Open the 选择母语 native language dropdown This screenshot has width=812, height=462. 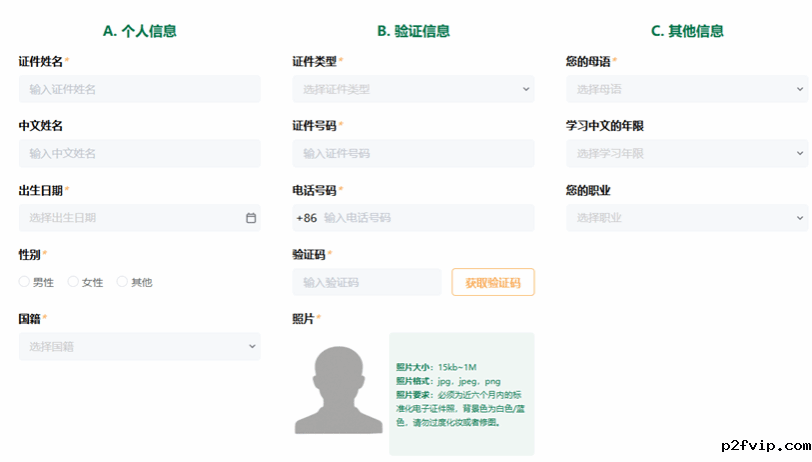click(x=686, y=90)
